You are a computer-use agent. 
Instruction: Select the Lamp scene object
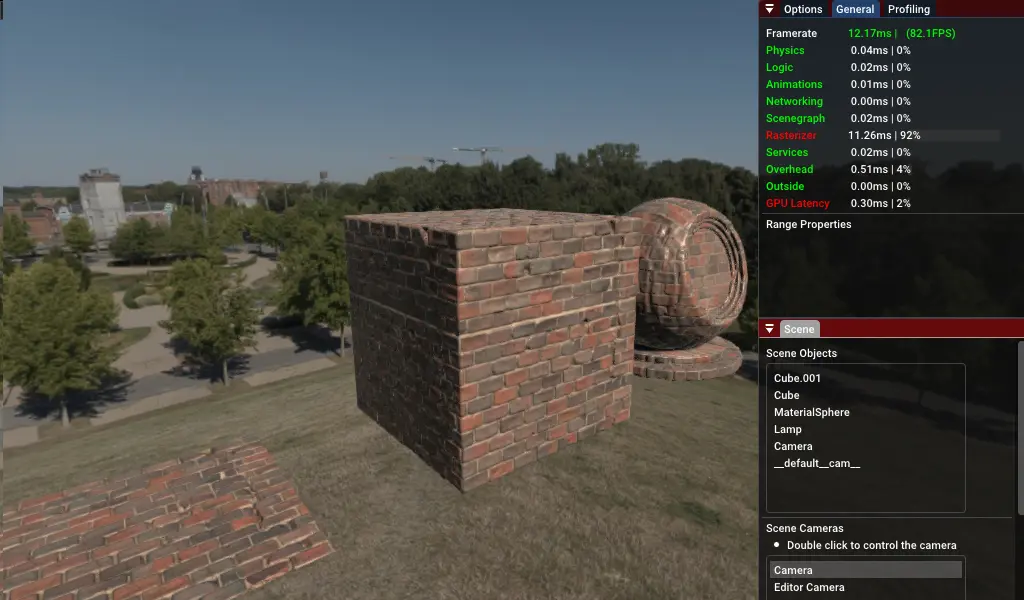786,429
